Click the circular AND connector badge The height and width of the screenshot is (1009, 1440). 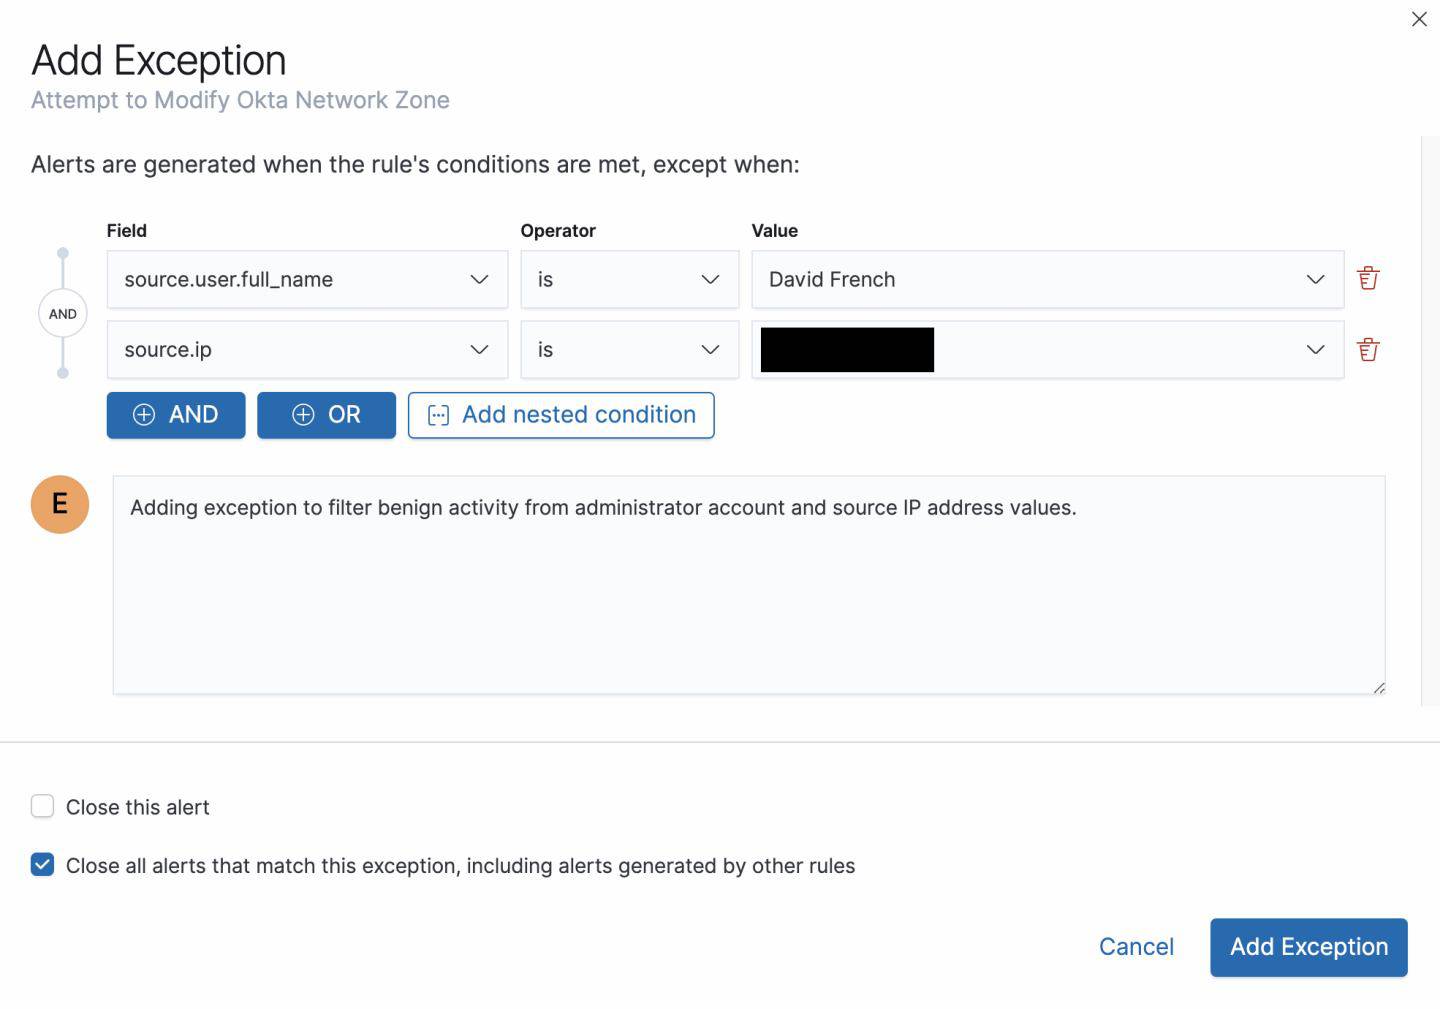pos(62,312)
